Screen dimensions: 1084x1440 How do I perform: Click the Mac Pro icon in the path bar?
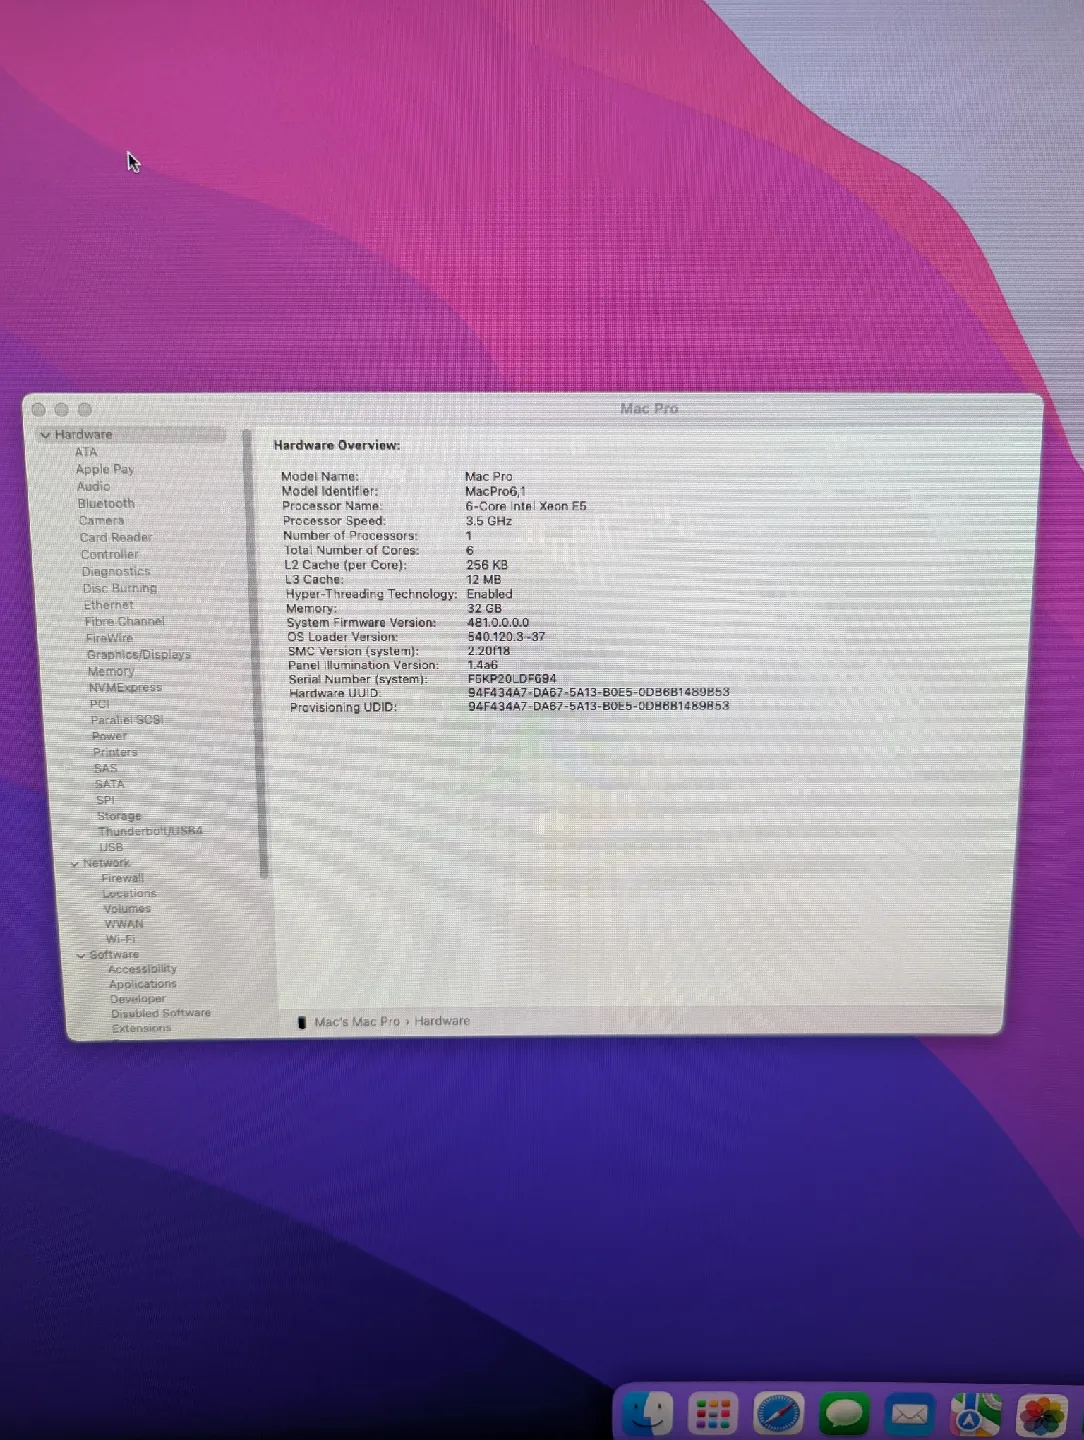click(302, 1021)
